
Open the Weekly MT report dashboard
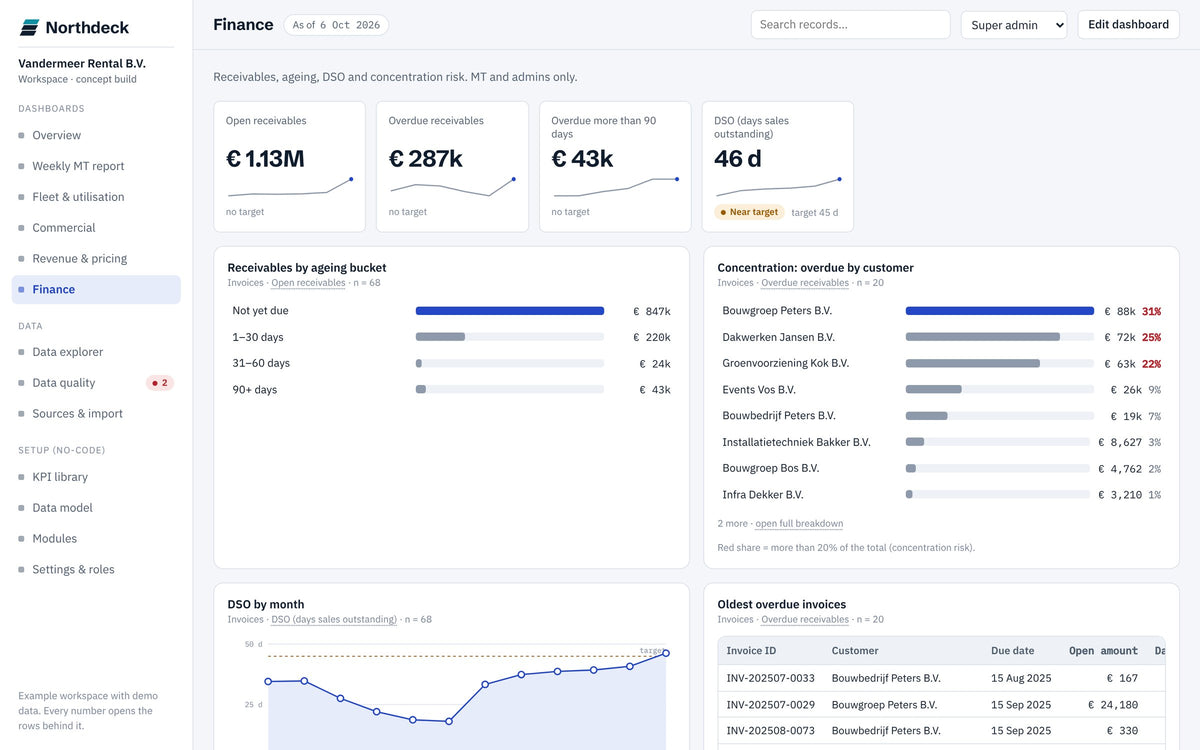coord(96,166)
